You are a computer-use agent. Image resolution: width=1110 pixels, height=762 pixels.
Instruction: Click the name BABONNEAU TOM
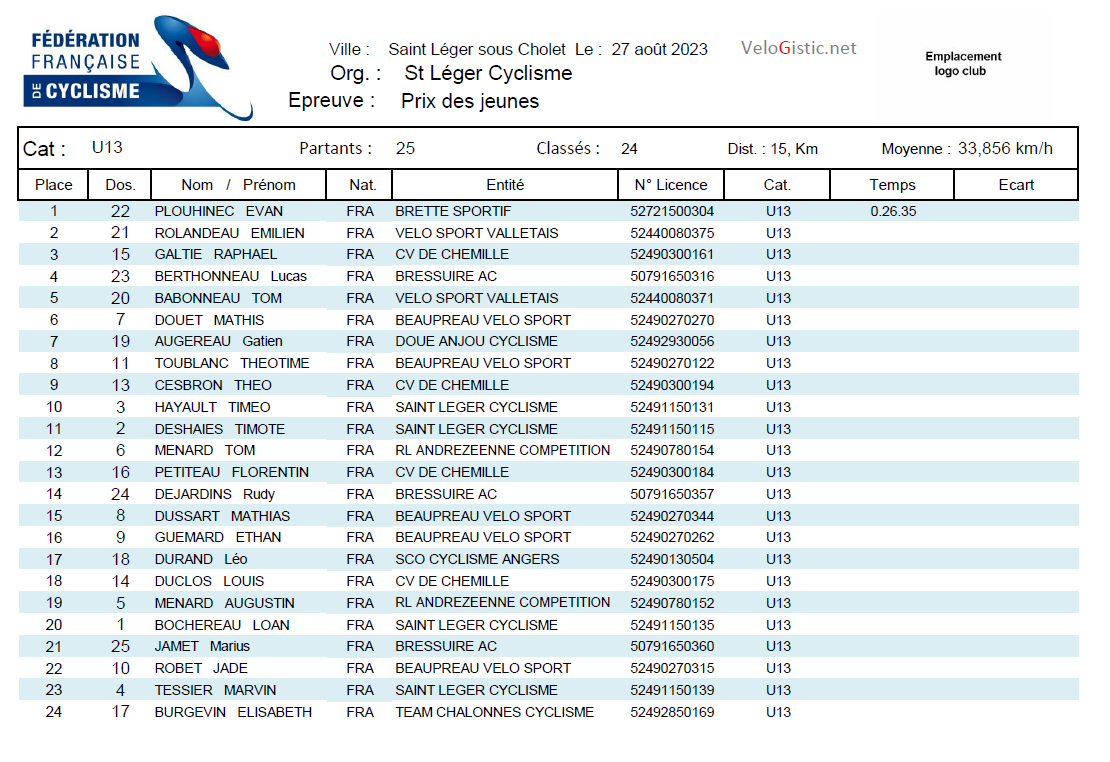[218, 298]
